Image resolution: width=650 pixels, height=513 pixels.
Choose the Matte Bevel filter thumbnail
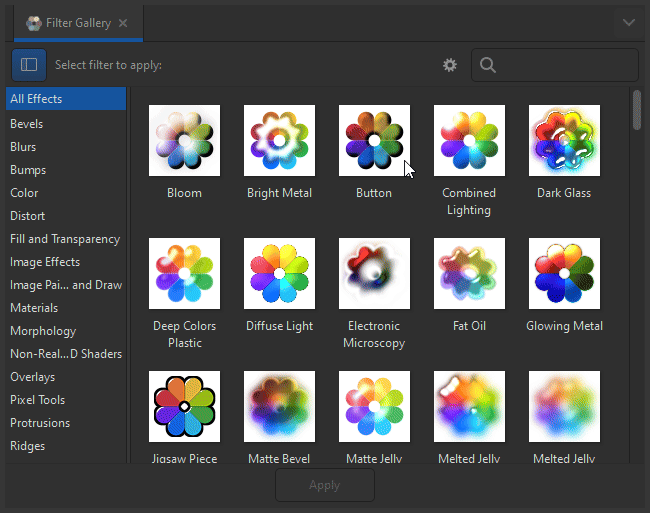pos(279,407)
